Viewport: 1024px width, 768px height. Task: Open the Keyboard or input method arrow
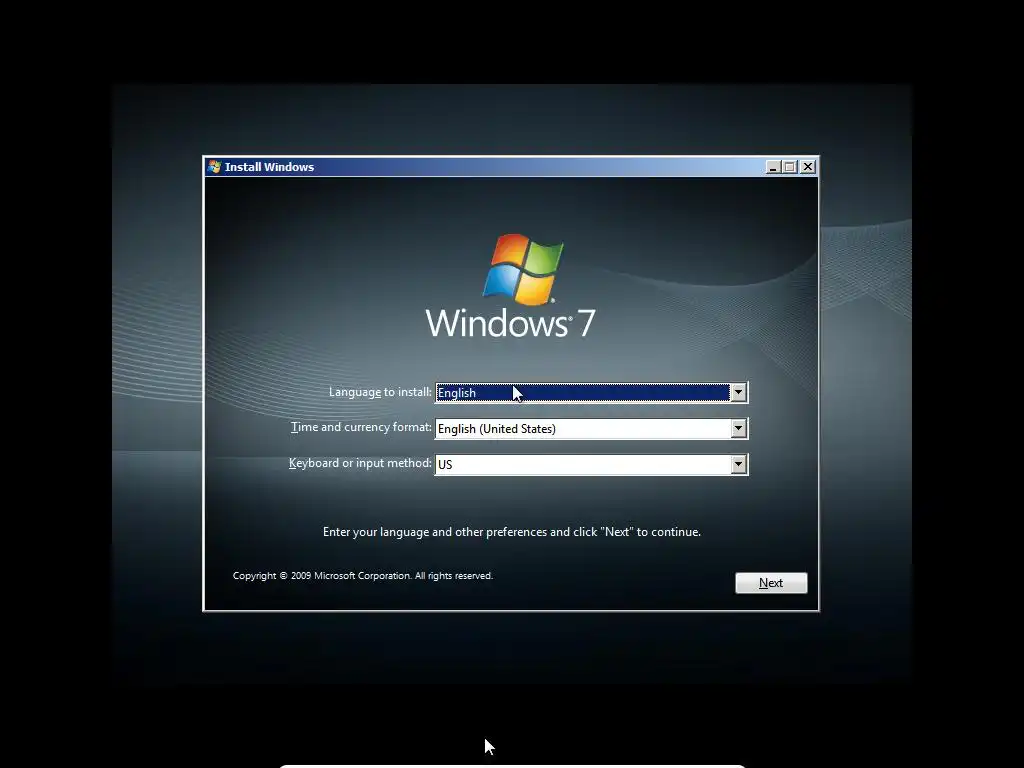click(x=738, y=464)
